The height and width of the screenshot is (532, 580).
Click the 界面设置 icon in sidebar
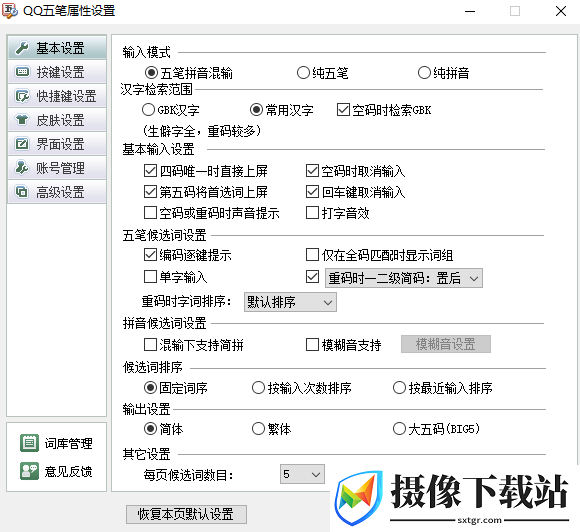coord(22,144)
